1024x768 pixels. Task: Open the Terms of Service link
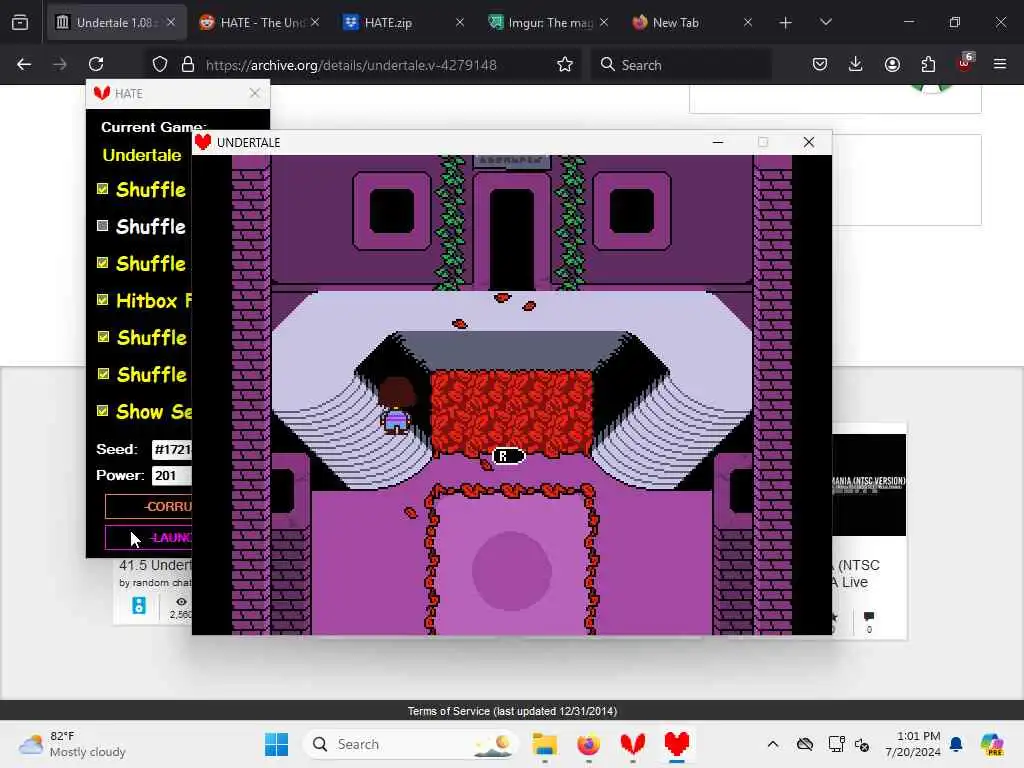(512, 711)
